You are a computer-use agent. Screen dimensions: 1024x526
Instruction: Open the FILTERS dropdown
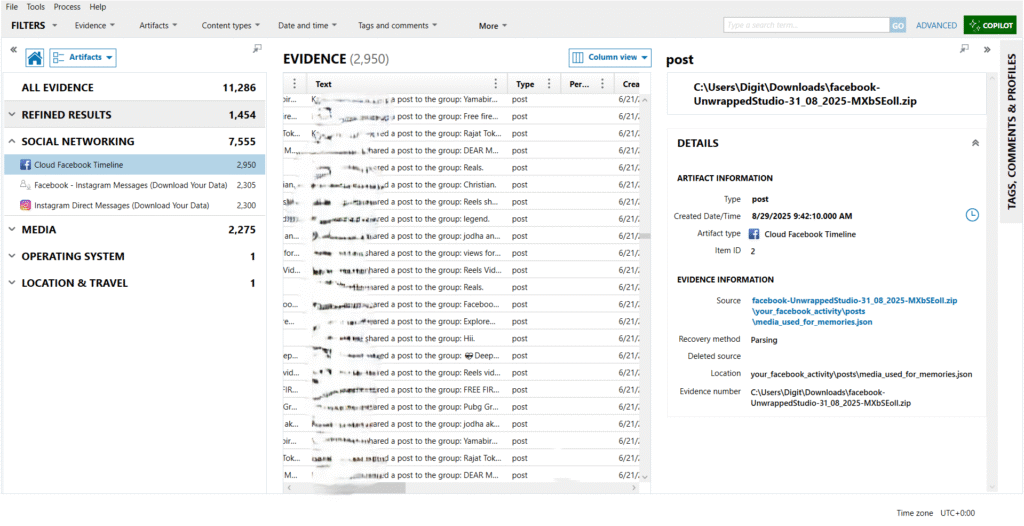35,25
